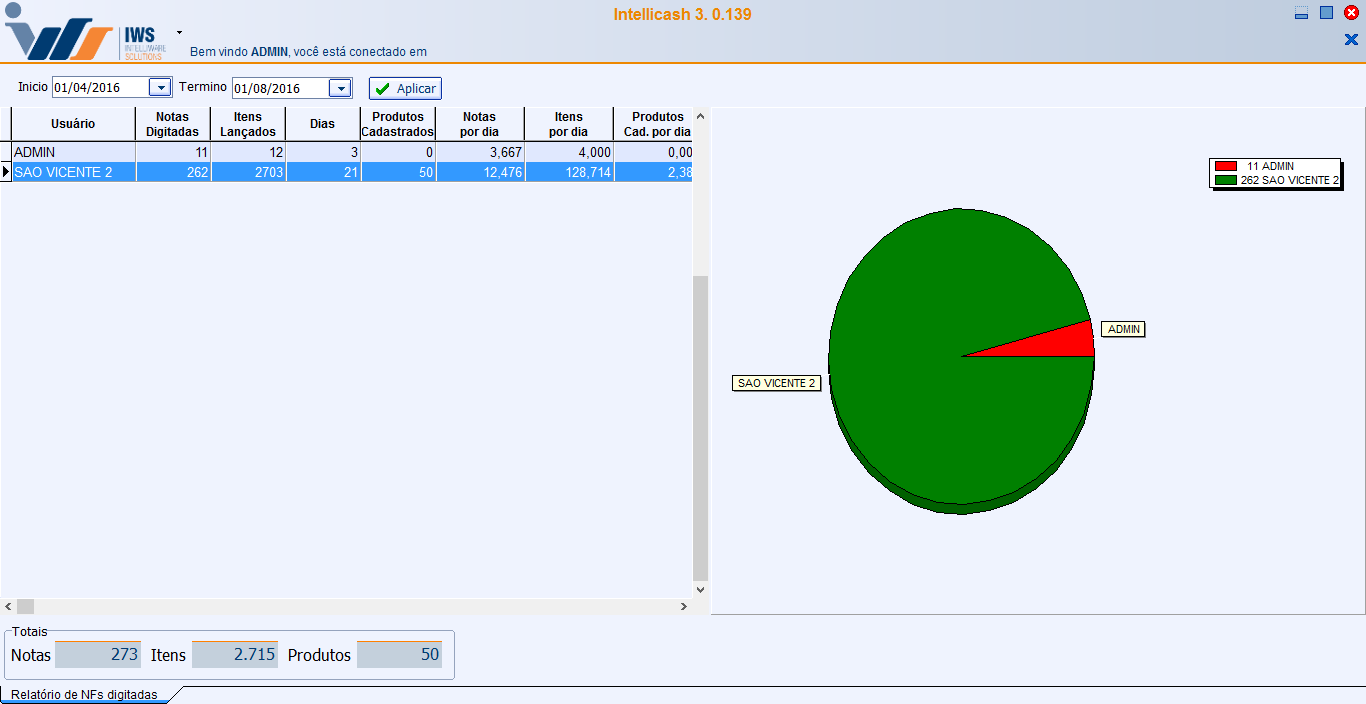The width and height of the screenshot is (1366, 704).
Task: Click the Notas total field 273
Action: click(98, 655)
